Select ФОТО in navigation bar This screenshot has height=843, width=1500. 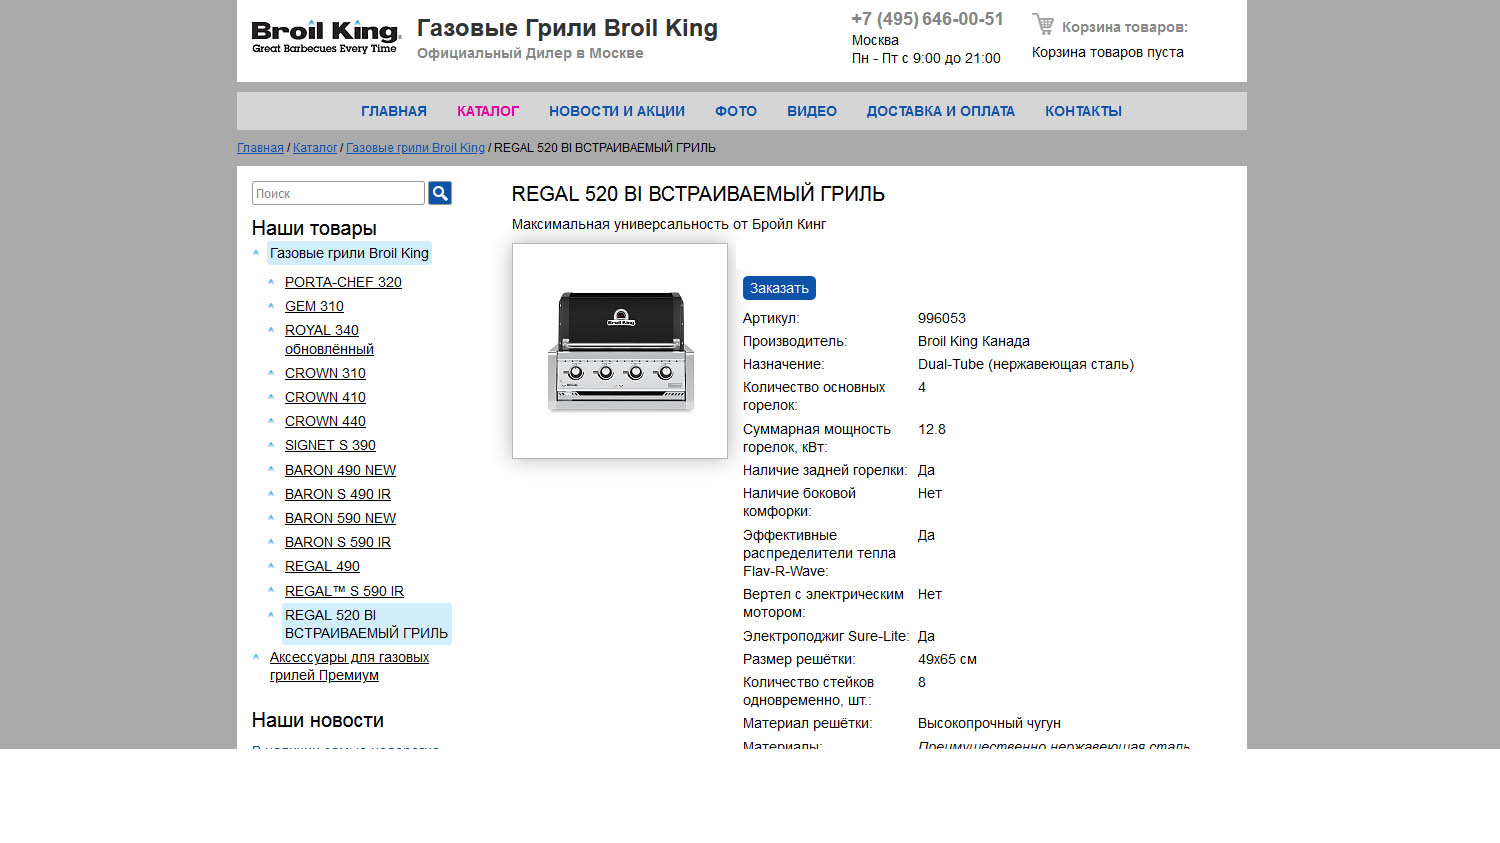click(x=736, y=111)
